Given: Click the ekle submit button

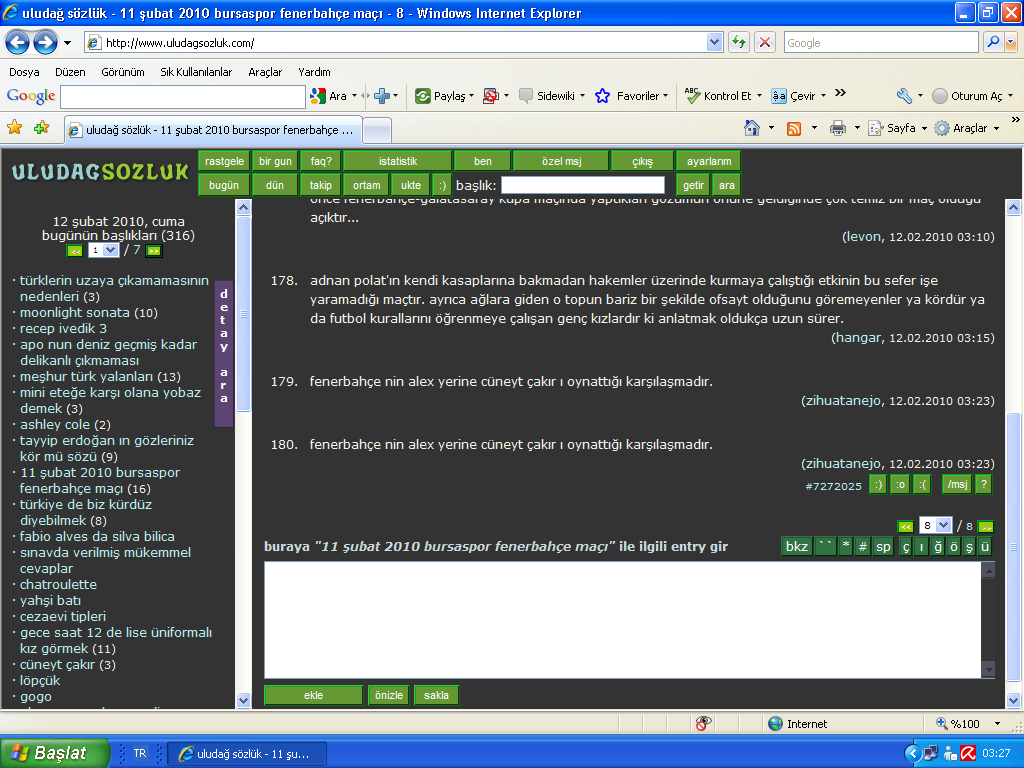Looking at the screenshot, I should coord(313,696).
